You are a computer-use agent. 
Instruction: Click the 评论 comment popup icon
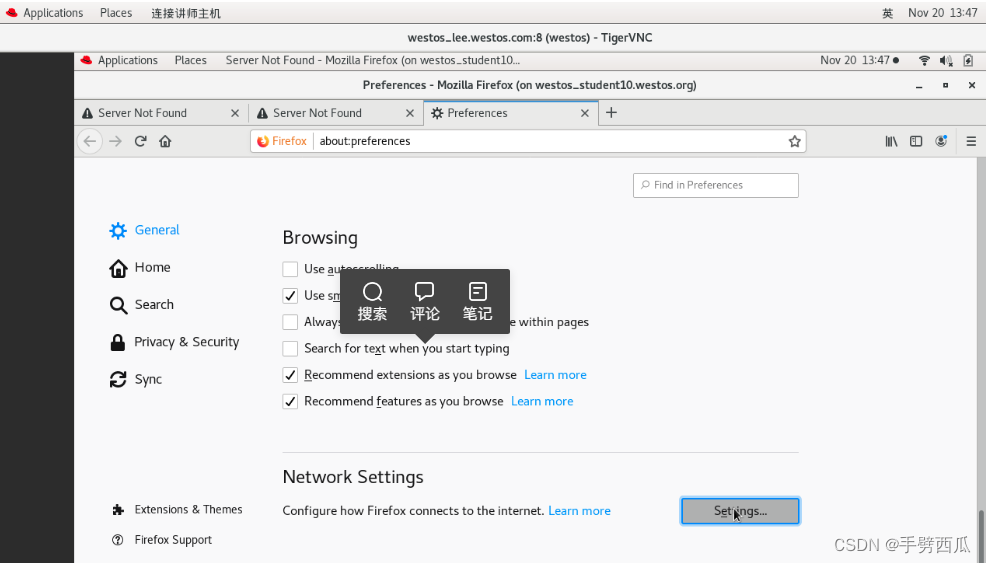point(424,301)
